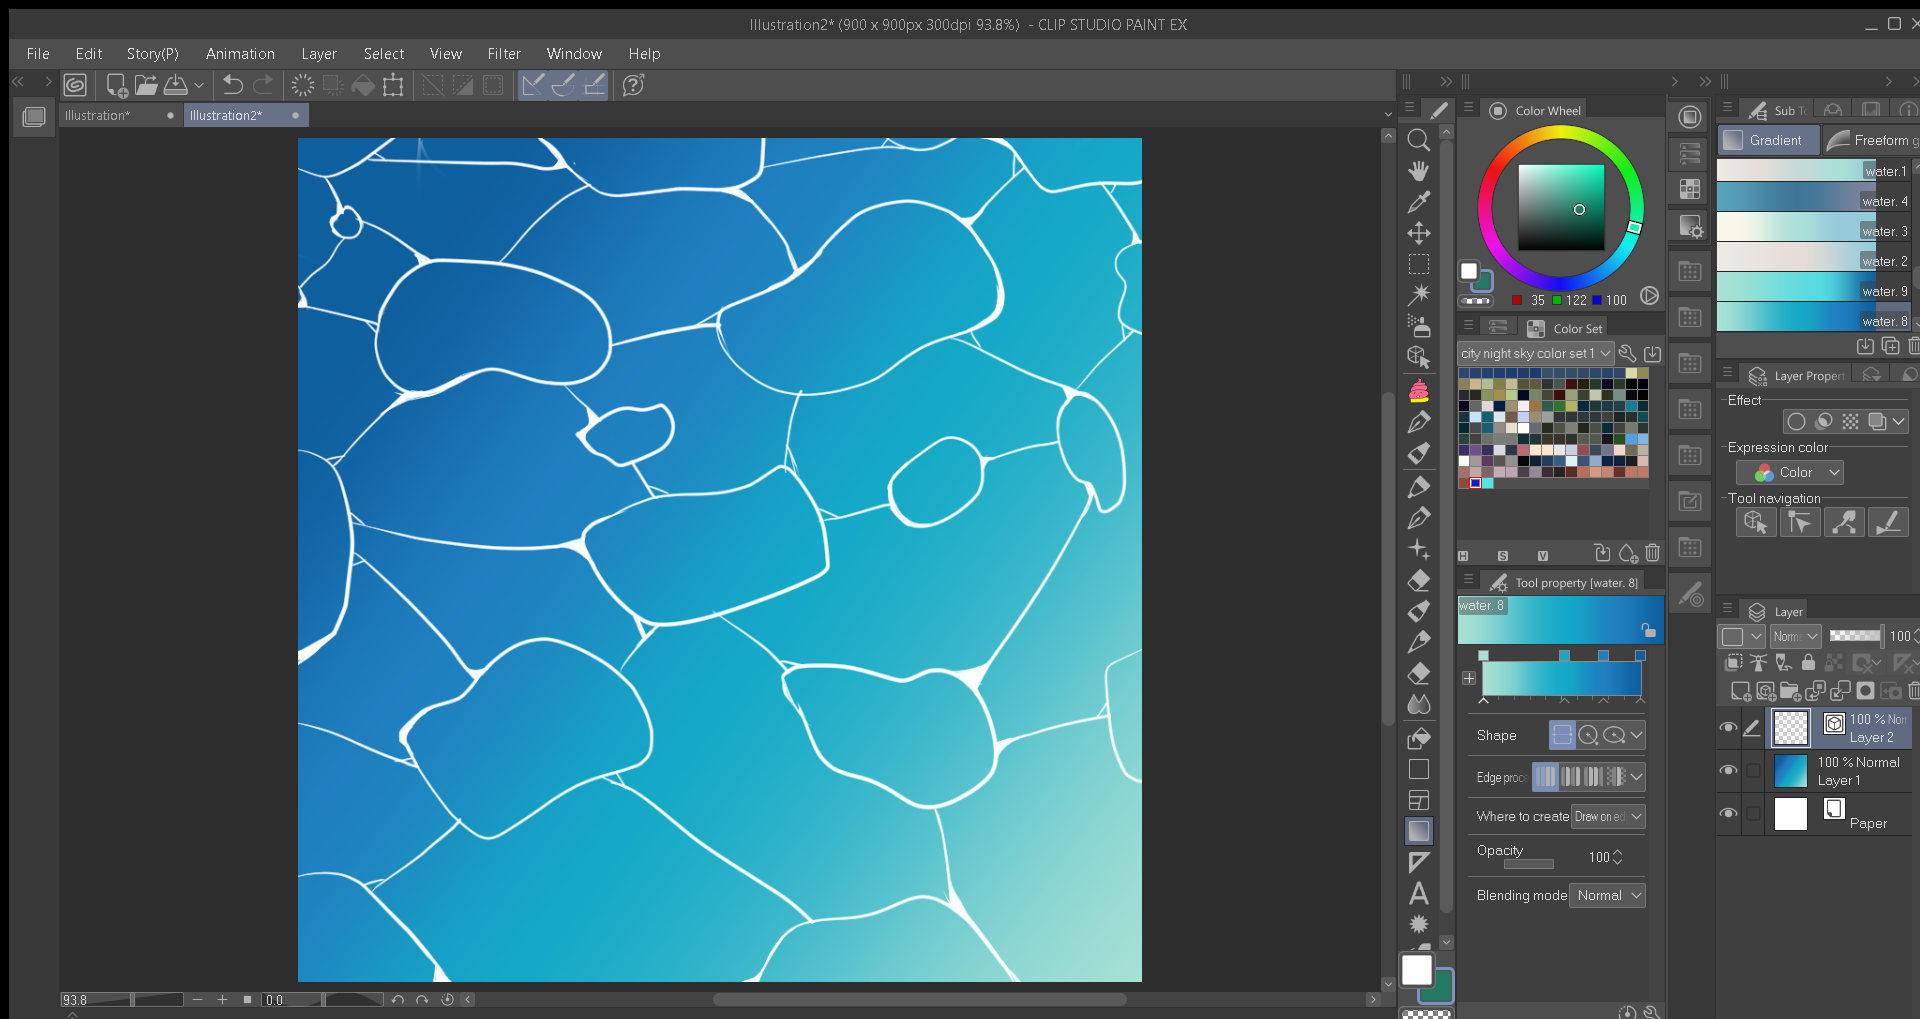This screenshot has width=1920, height=1019.
Task: Click the color wheel saturation square
Action: click(x=1561, y=207)
